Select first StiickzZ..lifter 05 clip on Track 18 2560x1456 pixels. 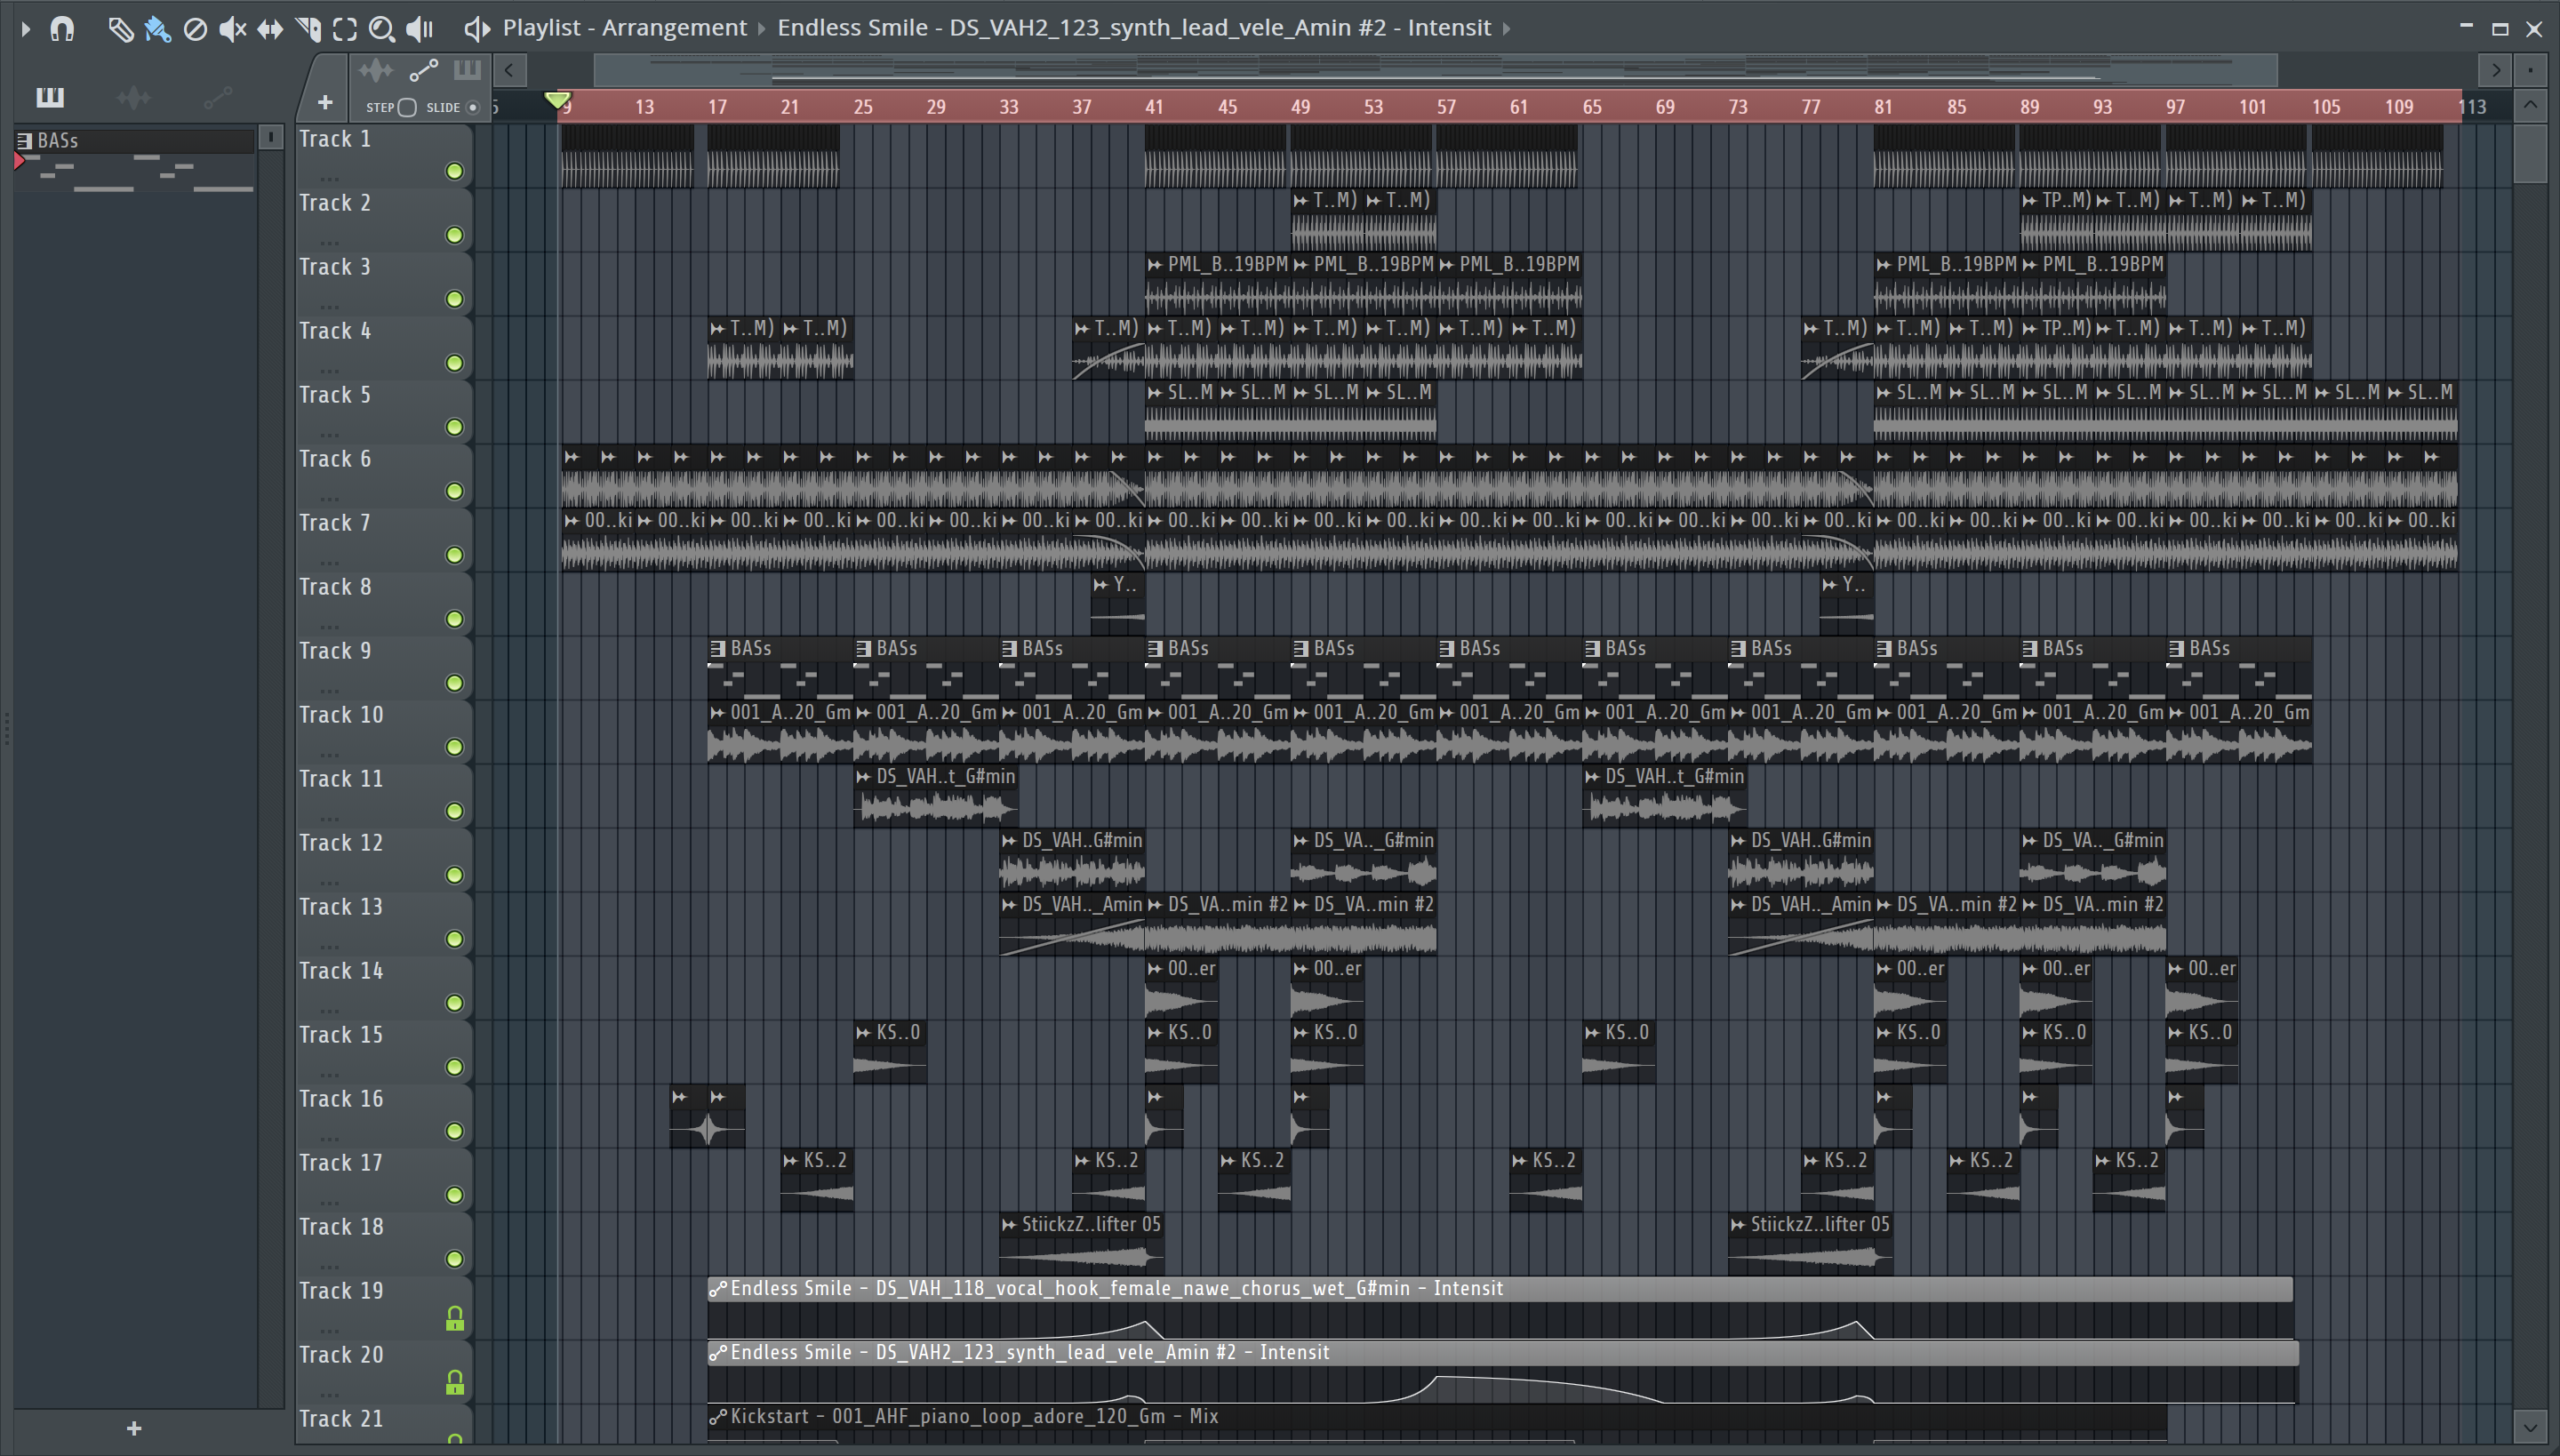1081,1244
